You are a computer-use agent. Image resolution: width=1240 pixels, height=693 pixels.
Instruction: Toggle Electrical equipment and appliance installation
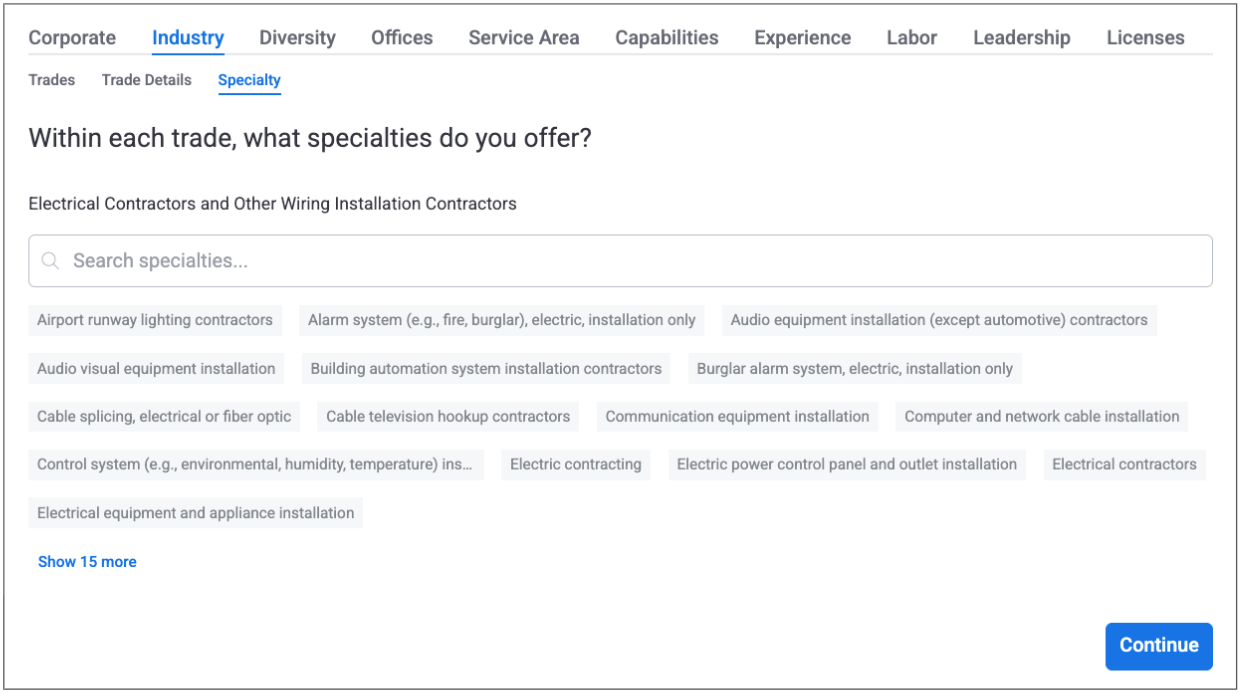click(x=196, y=513)
